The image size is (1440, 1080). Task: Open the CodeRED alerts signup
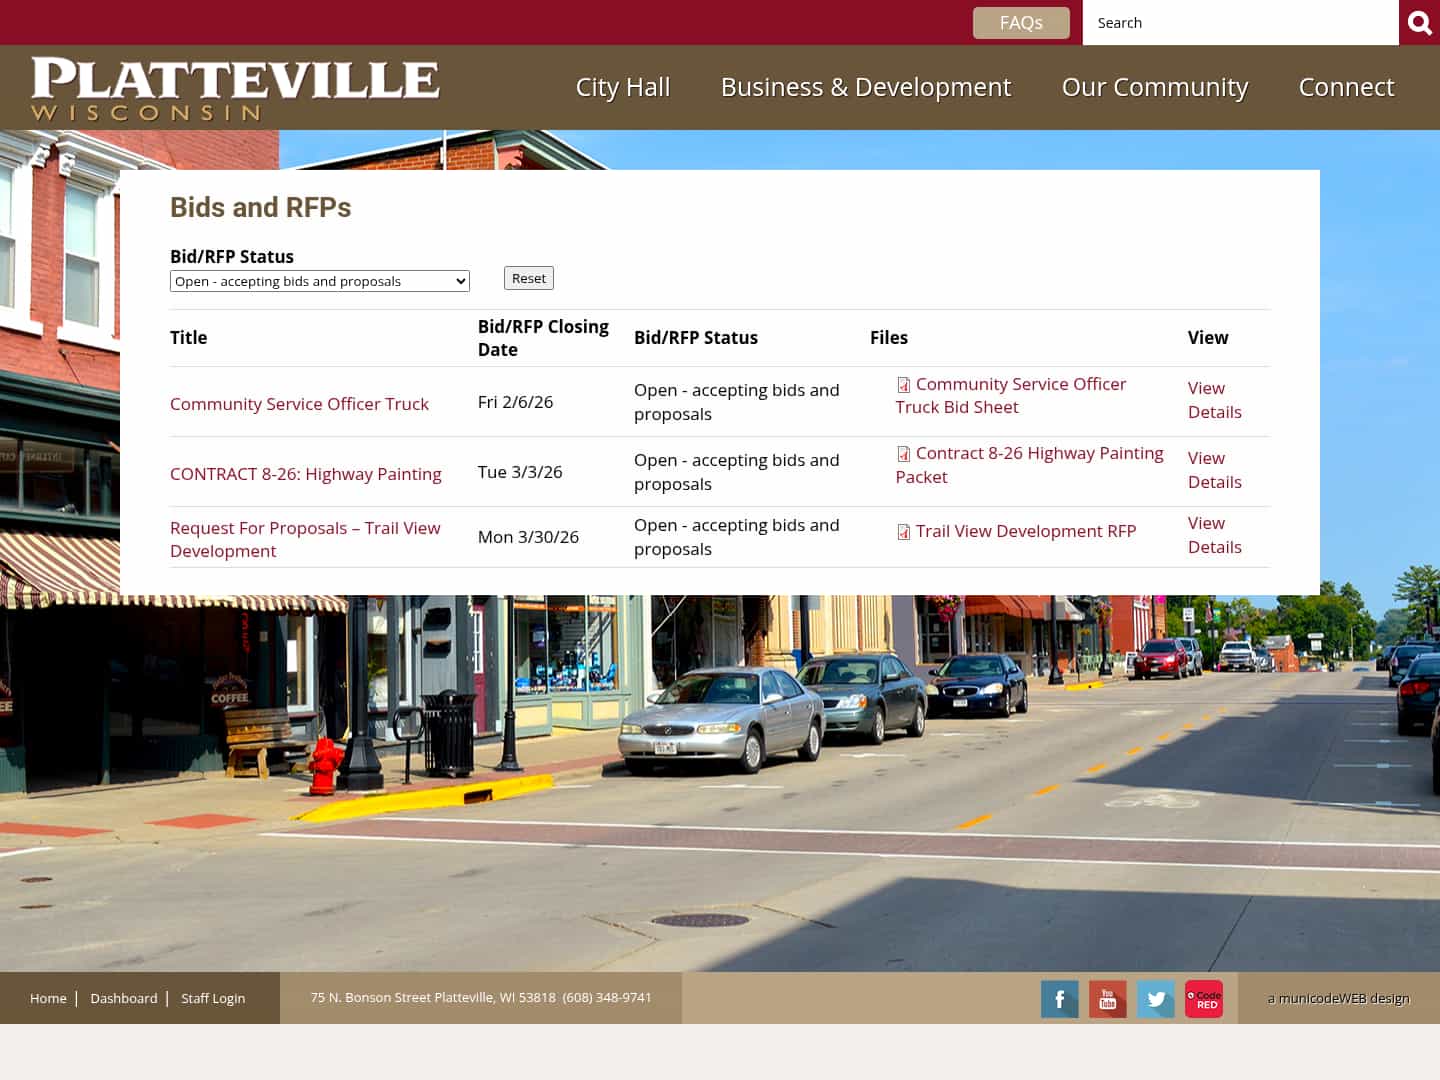(x=1203, y=998)
